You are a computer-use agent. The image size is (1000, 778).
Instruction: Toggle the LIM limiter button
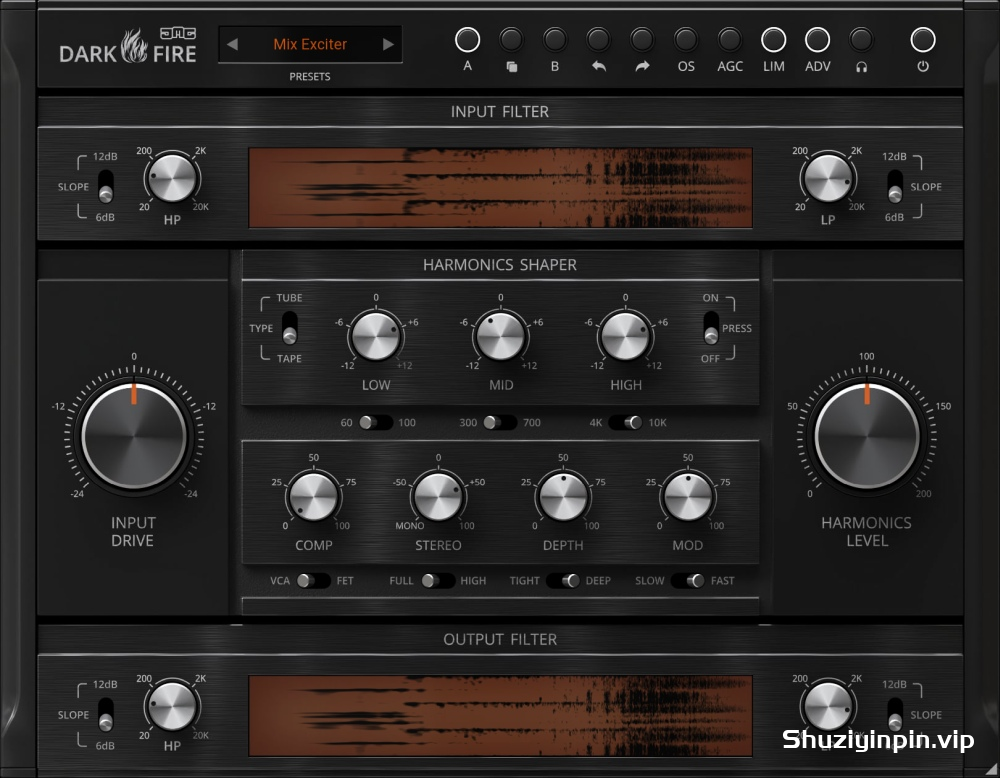[x=774, y=40]
